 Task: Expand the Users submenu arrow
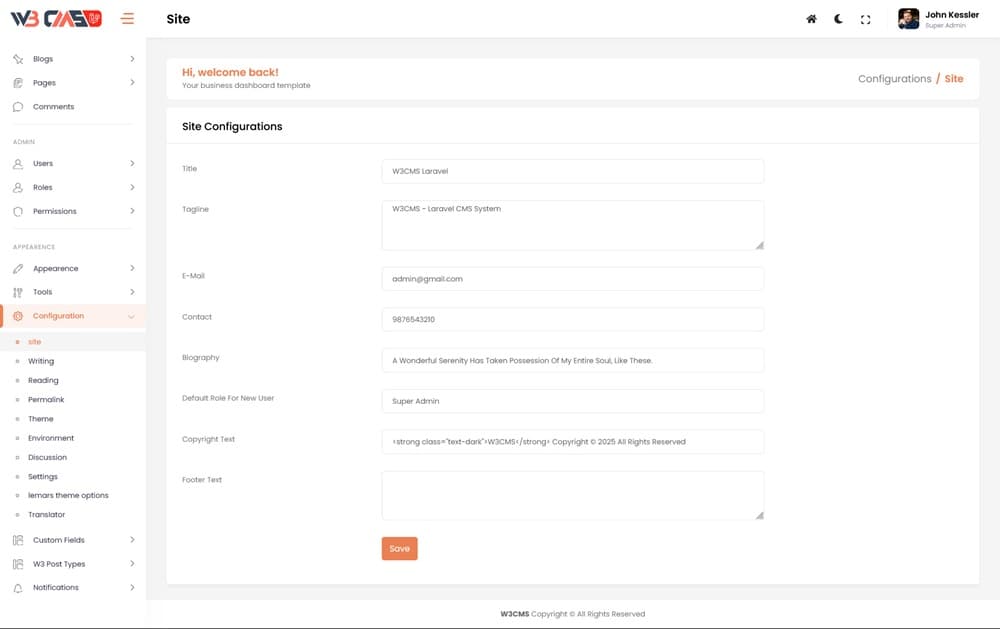click(132, 163)
